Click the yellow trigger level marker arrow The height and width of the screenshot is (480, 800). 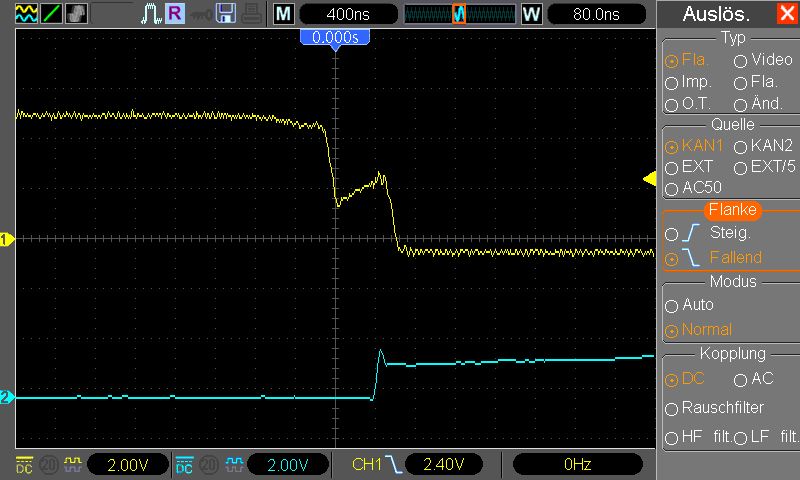649,179
